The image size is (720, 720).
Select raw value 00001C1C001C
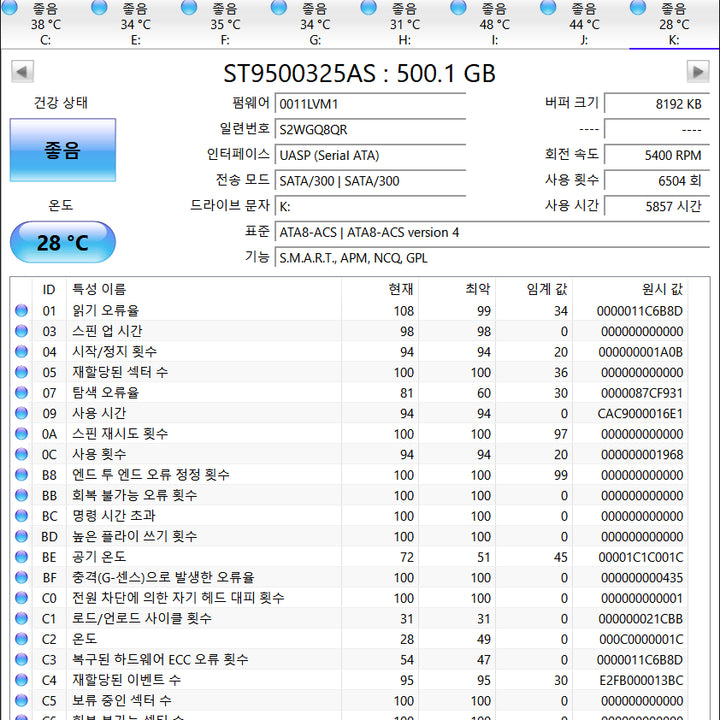click(641, 557)
